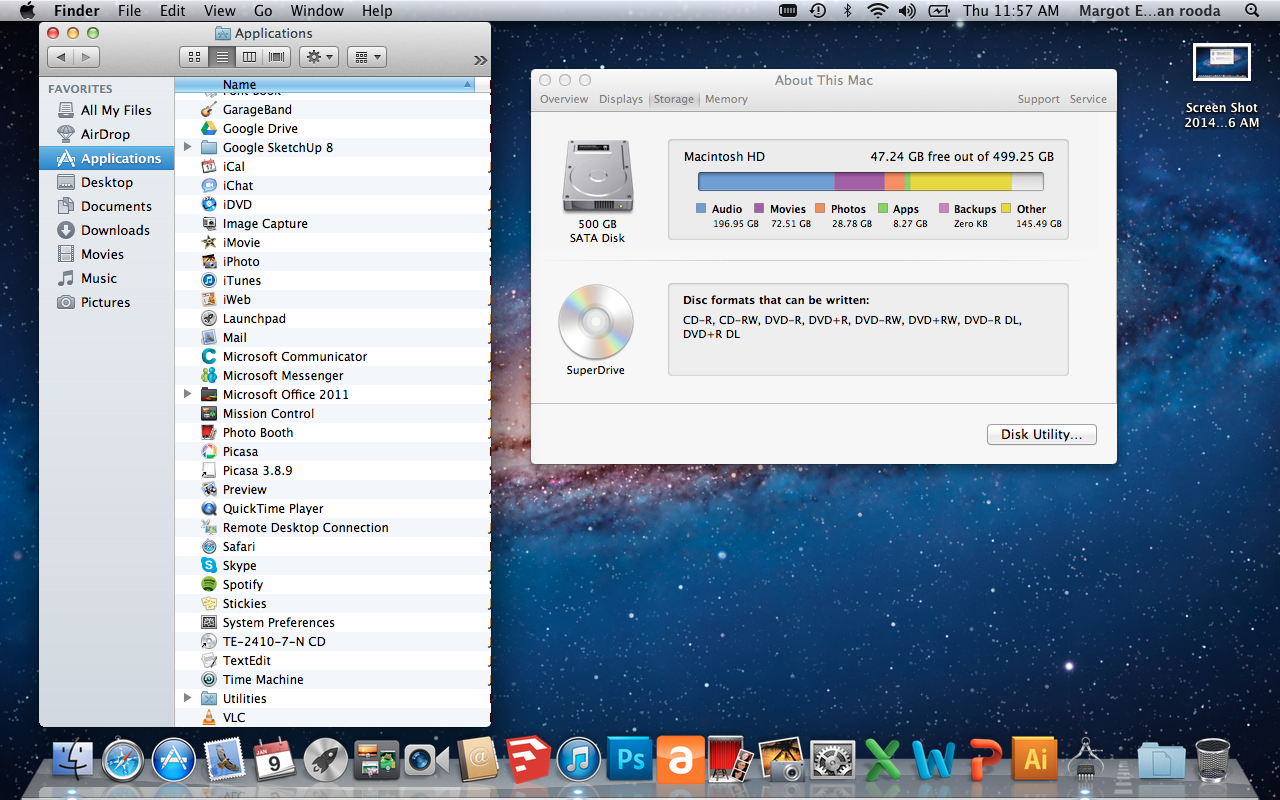The image size is (1280, 800).
Task: Switch to the Displays tab
Action: point(621,99)
